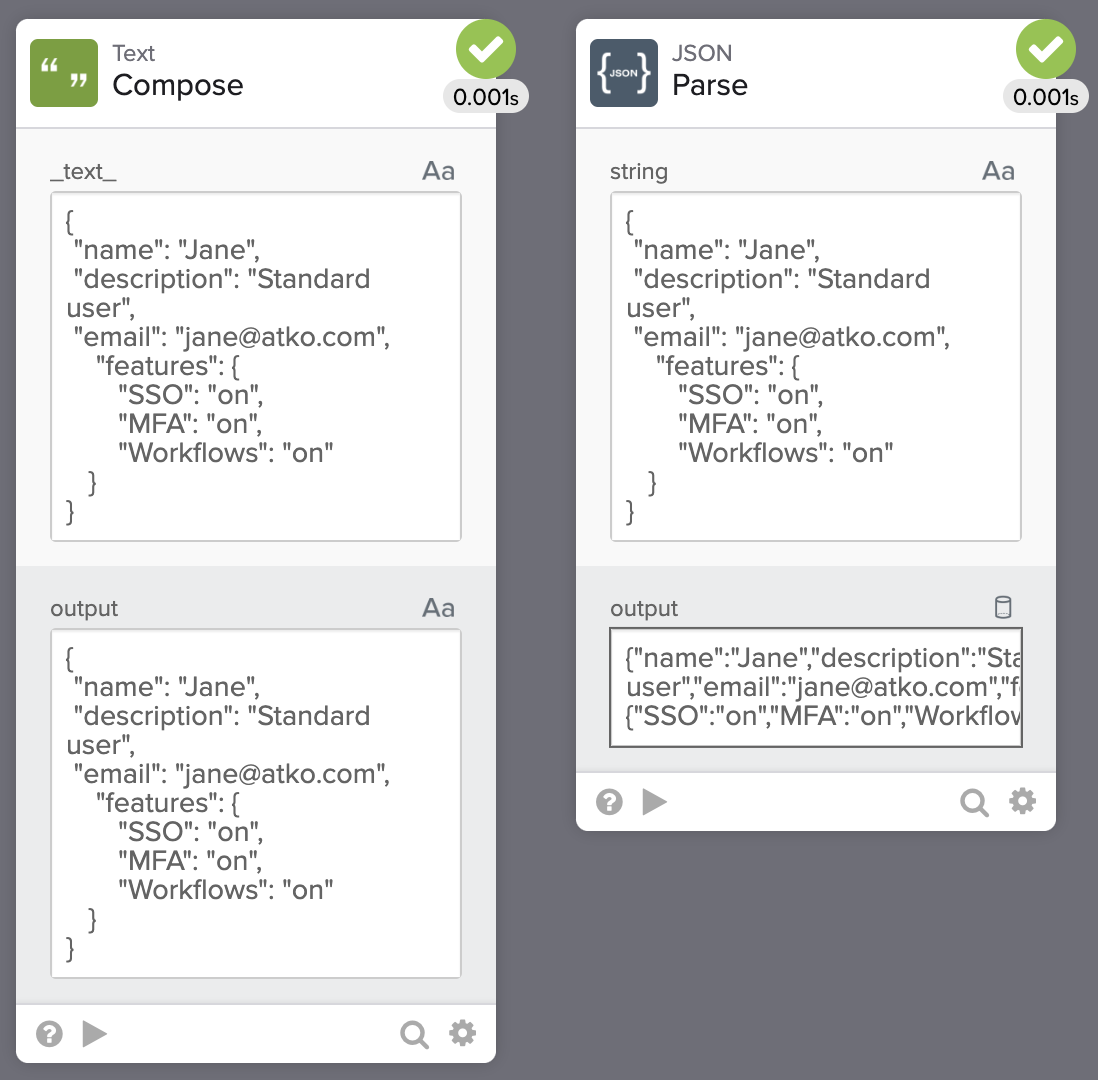Open Parse card settings gear
This screenshot has width=1098, height=1080.
(1022, 801)
